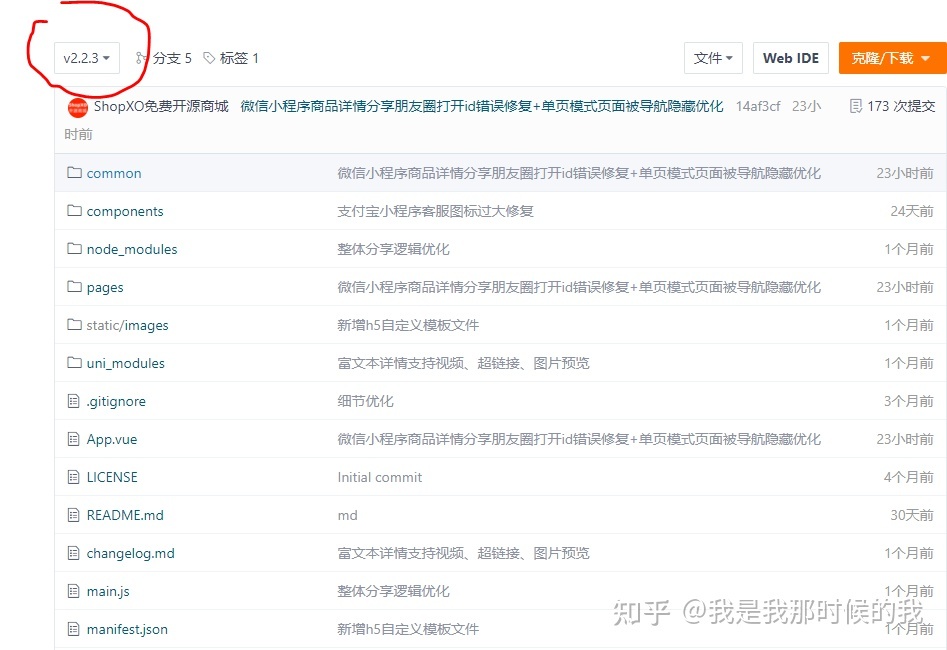Click the 24天前 timestamp
The width and height of the screenshot is (947, 650).
[x=912, y=211]
